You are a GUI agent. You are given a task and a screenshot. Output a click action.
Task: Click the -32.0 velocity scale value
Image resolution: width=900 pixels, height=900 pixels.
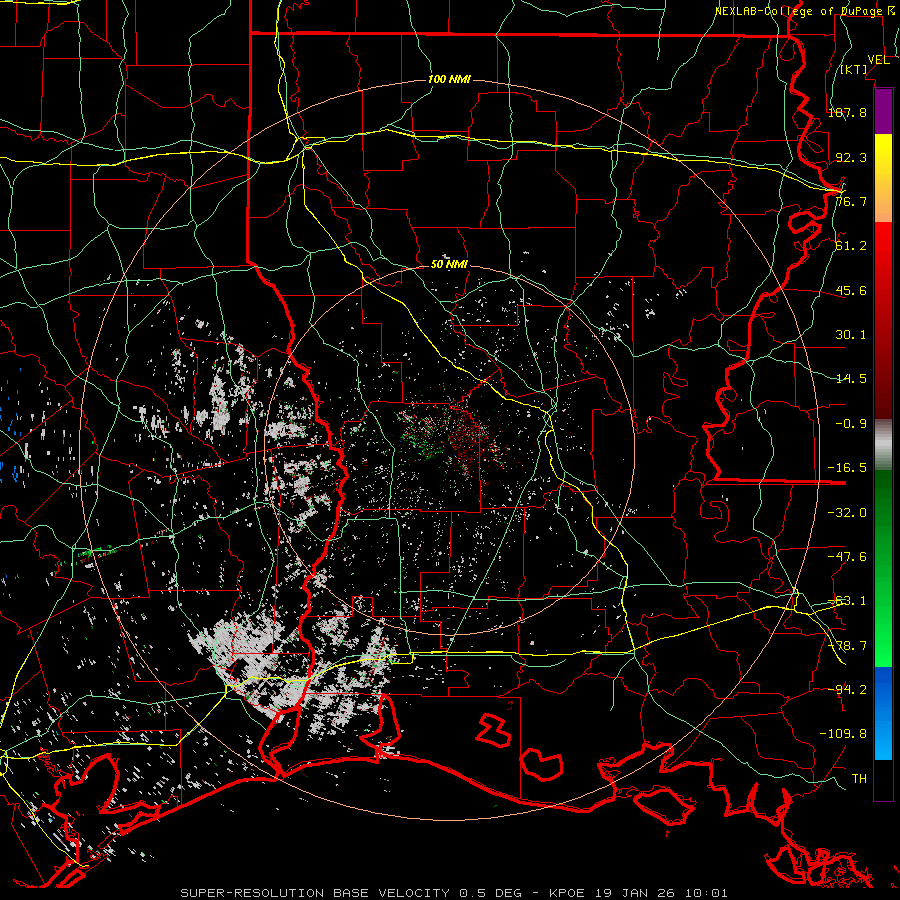tap(847, 513)
